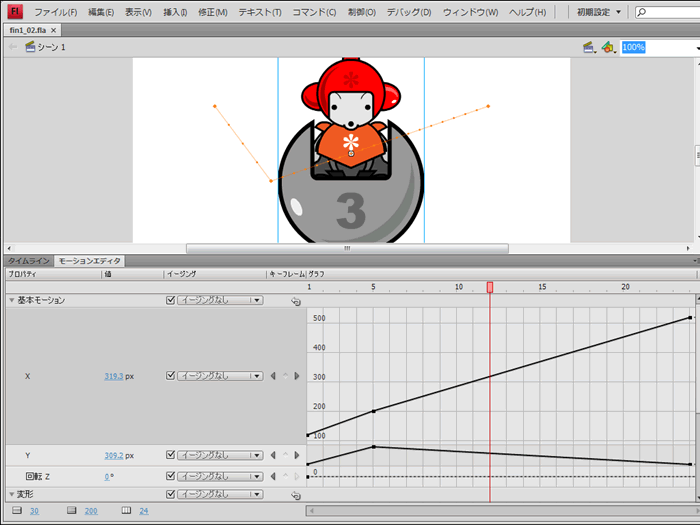Collapse the 基本モーション category

pyautogui.click(x=12, y=300)
